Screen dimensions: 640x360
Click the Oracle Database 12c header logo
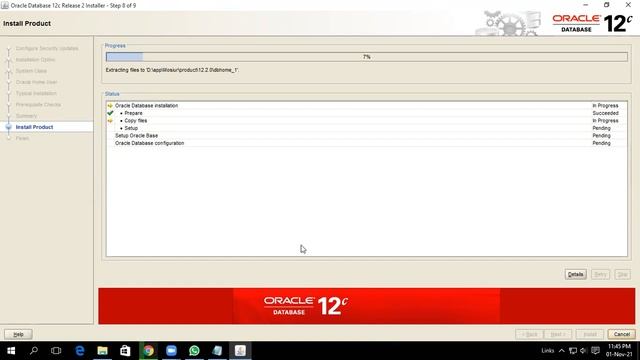[592, 23]
